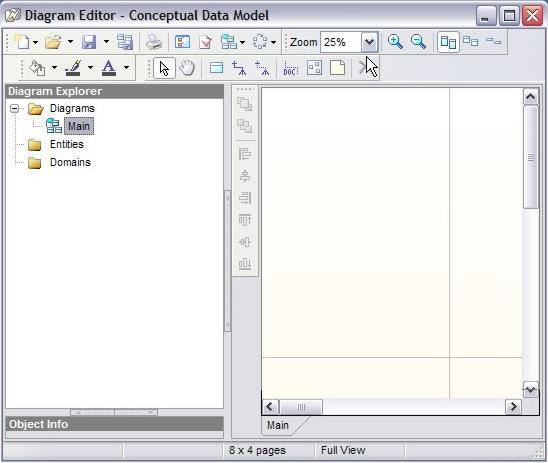This screenshot has height=463, width=548.
Task: Click the Center Vertically align icon
Action: 245,242
